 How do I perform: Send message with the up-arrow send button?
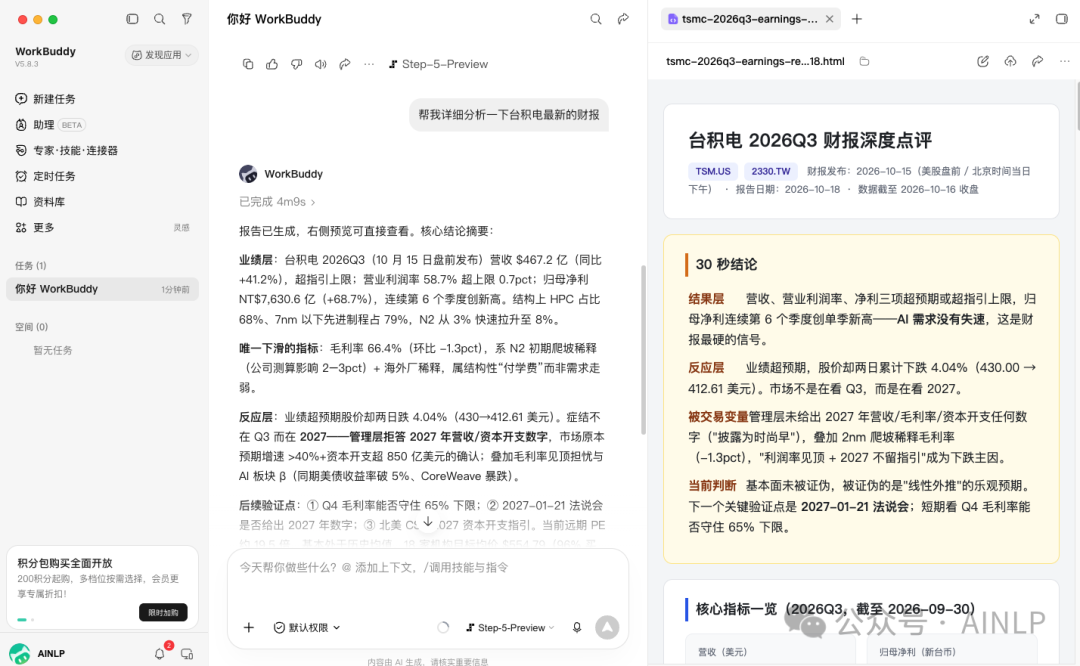(607, 627)
